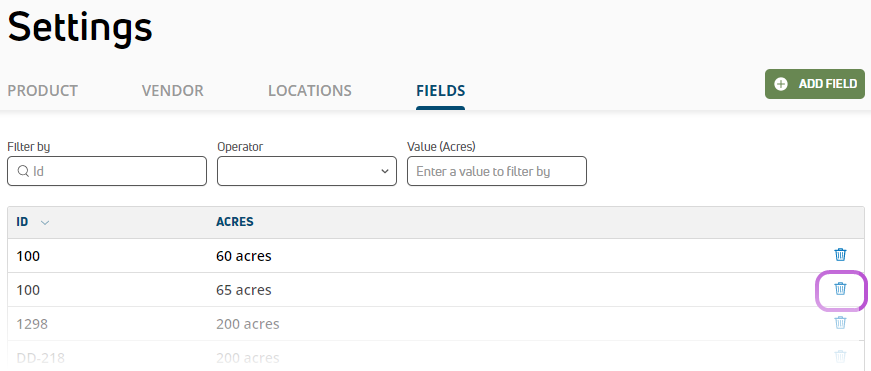Open the Vendor tab
Screen dimensions: 871x371
172,91
